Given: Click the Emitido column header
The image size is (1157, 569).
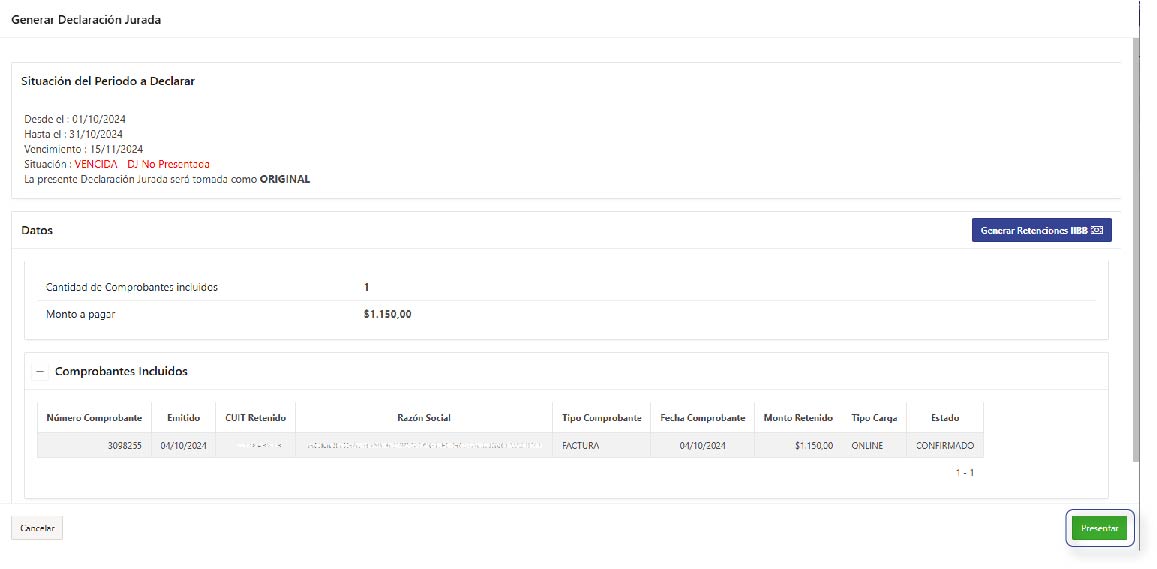Looking at the screenshot, I should (183, 418).
